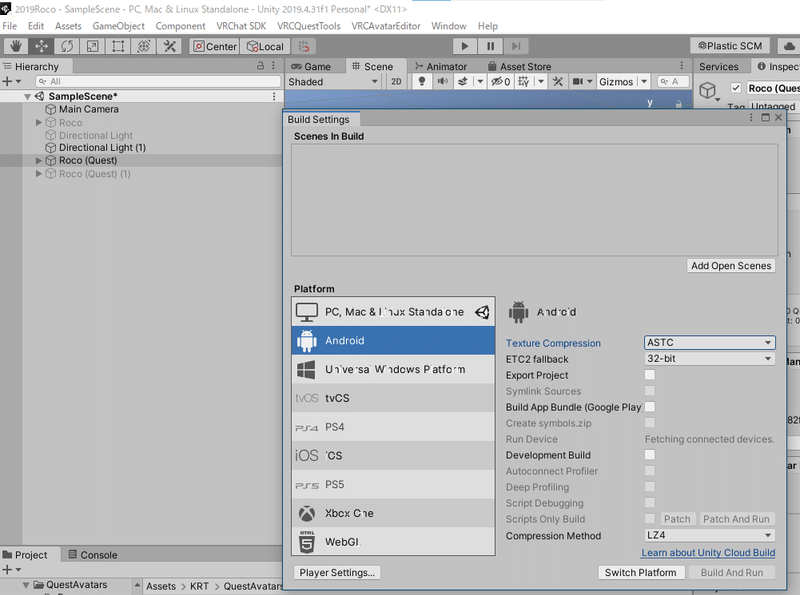Viewport: 800px width, 595px height.
Task: Select the Scale tool
Action: point(92,46)
